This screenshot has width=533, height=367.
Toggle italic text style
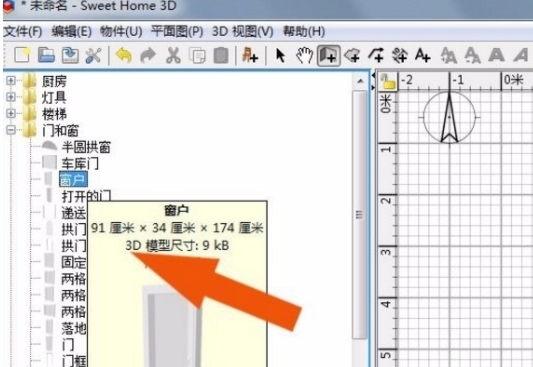click(521, 55)
